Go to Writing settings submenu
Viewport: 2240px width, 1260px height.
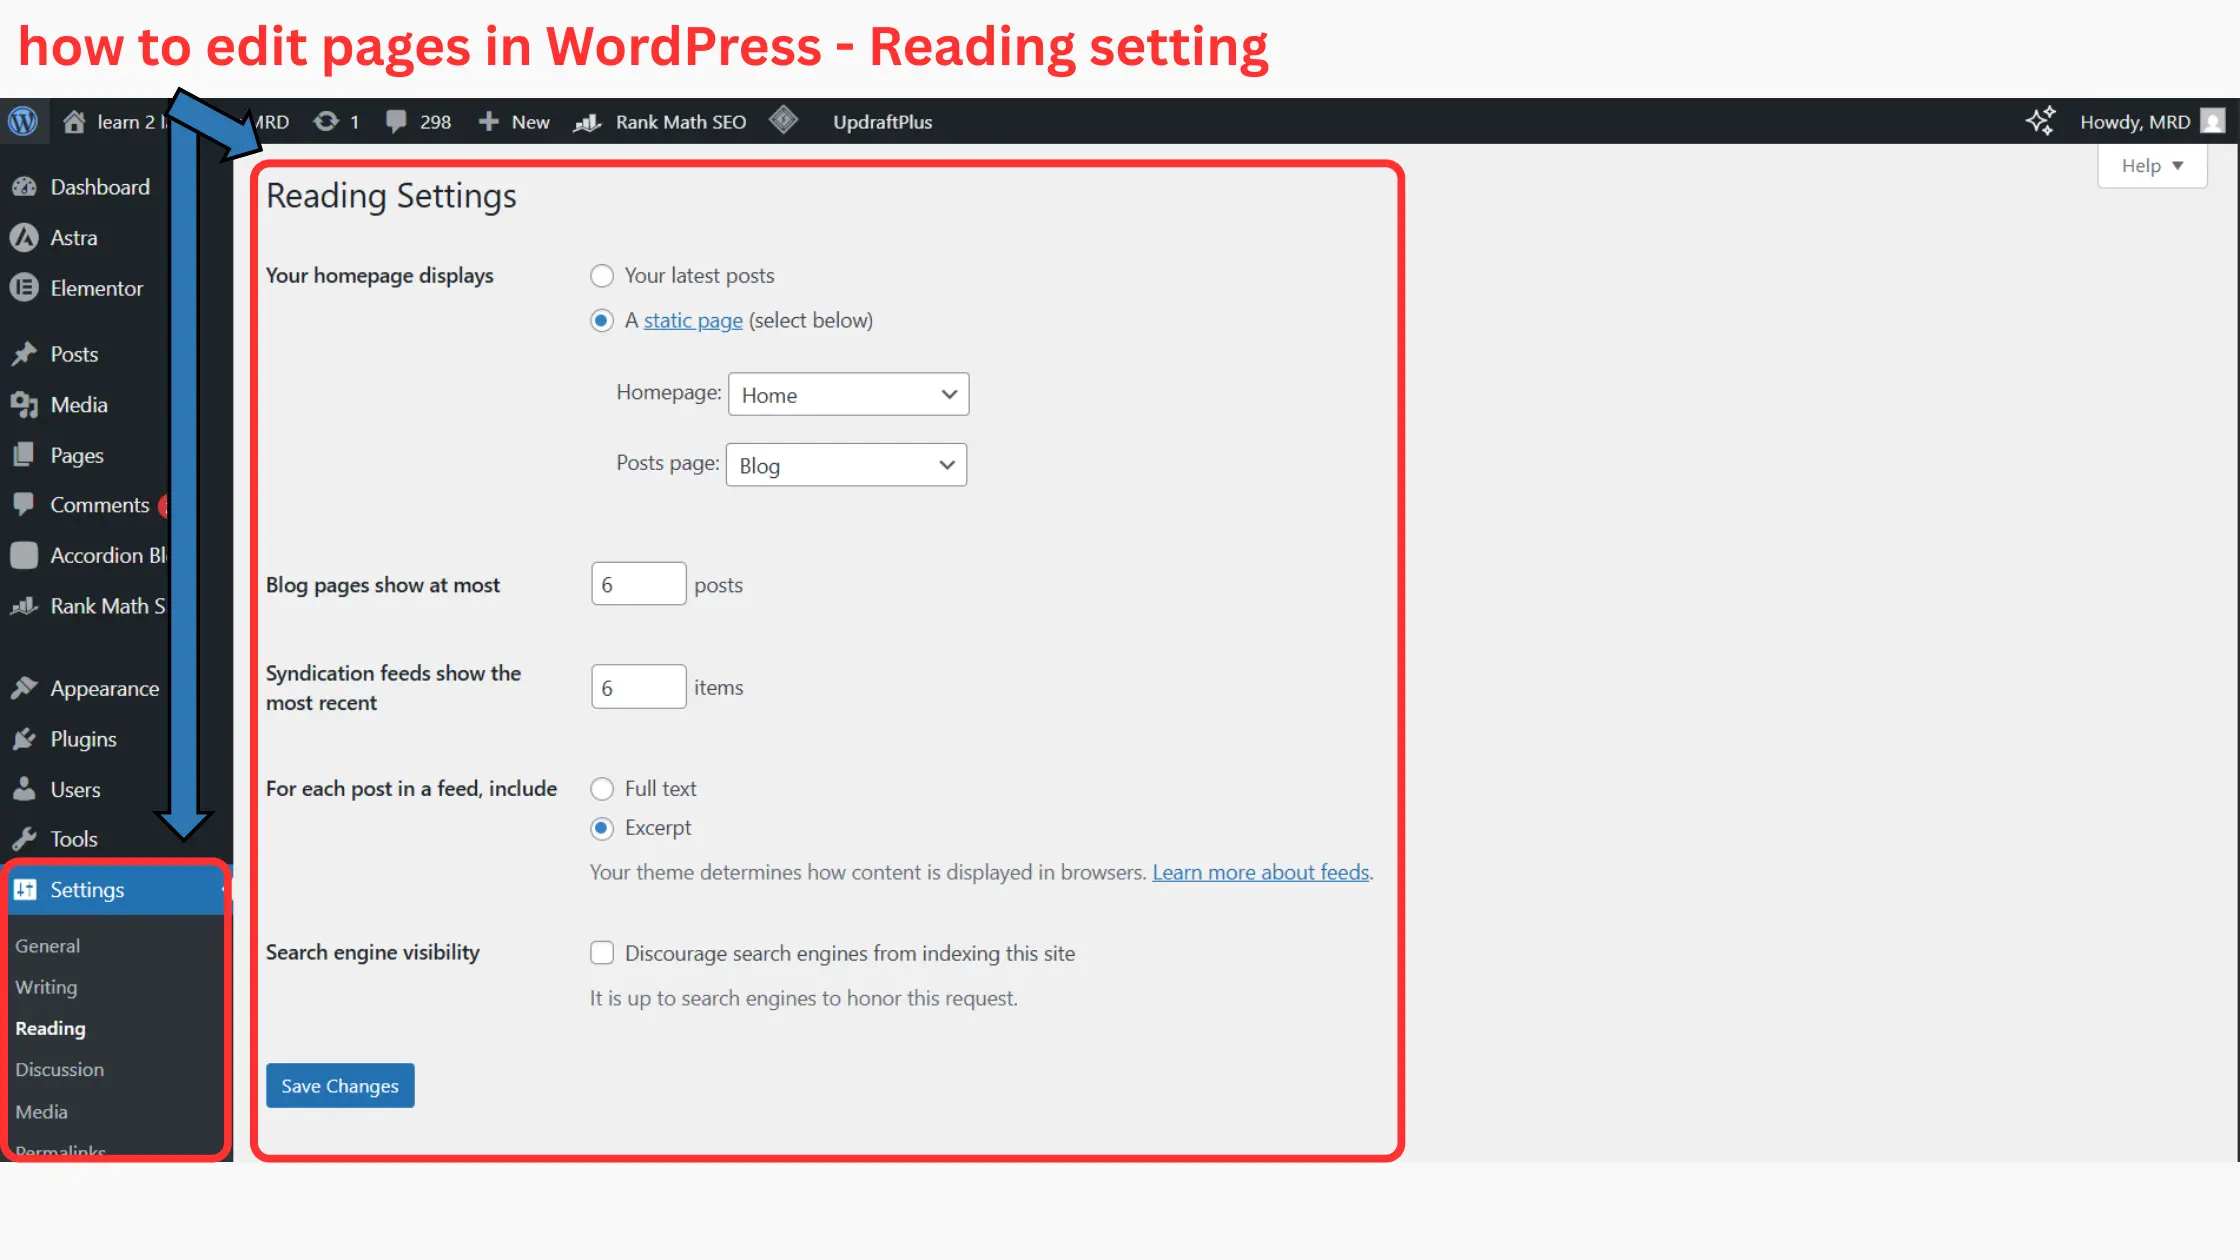[46, 987]
